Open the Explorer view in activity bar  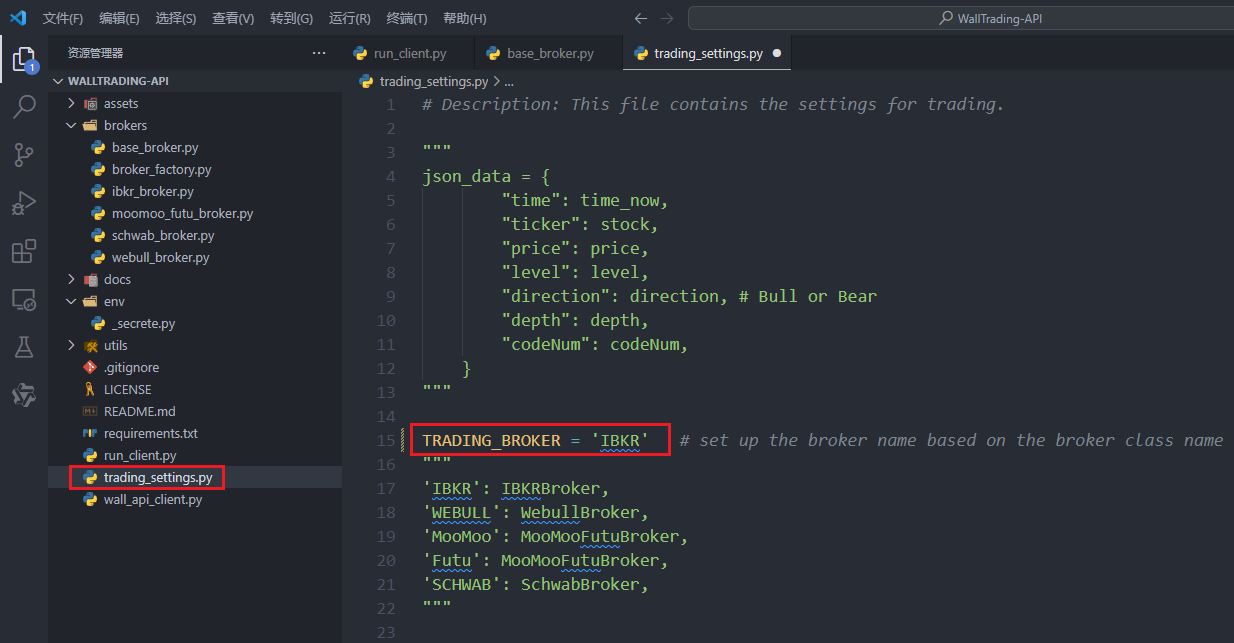point(23,60)
